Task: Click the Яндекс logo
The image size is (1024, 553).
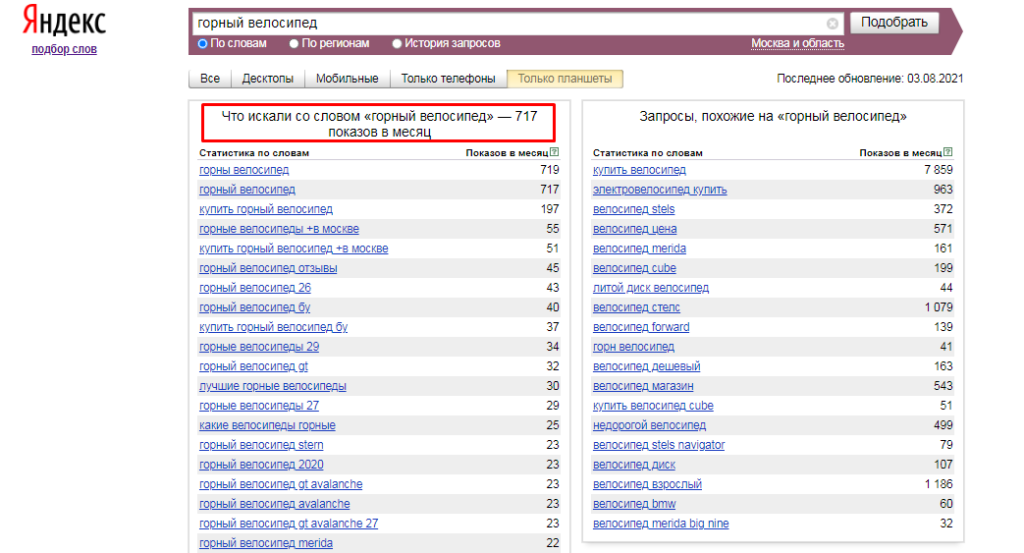Action: (x=64, y=21)
